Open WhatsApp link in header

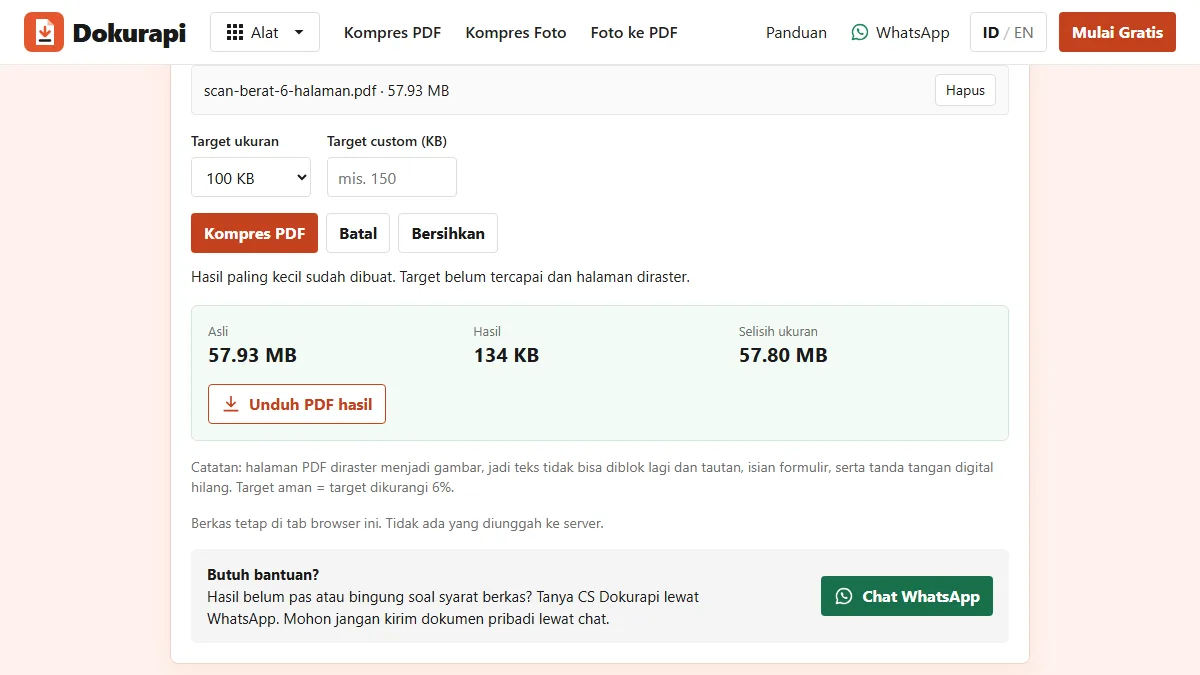pyautogui.click(x=900, y=32)
